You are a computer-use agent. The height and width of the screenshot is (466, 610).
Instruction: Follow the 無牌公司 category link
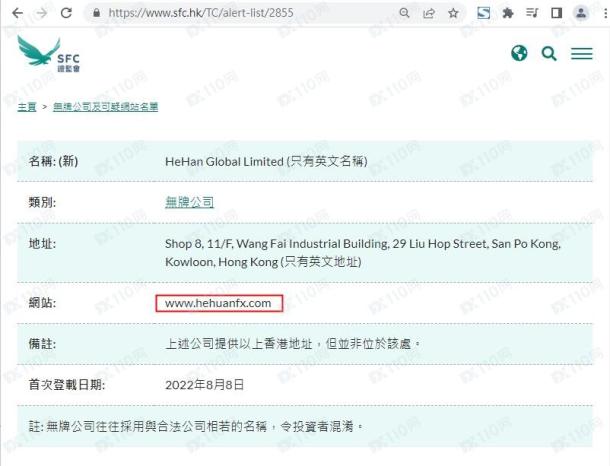pos(189,202)
